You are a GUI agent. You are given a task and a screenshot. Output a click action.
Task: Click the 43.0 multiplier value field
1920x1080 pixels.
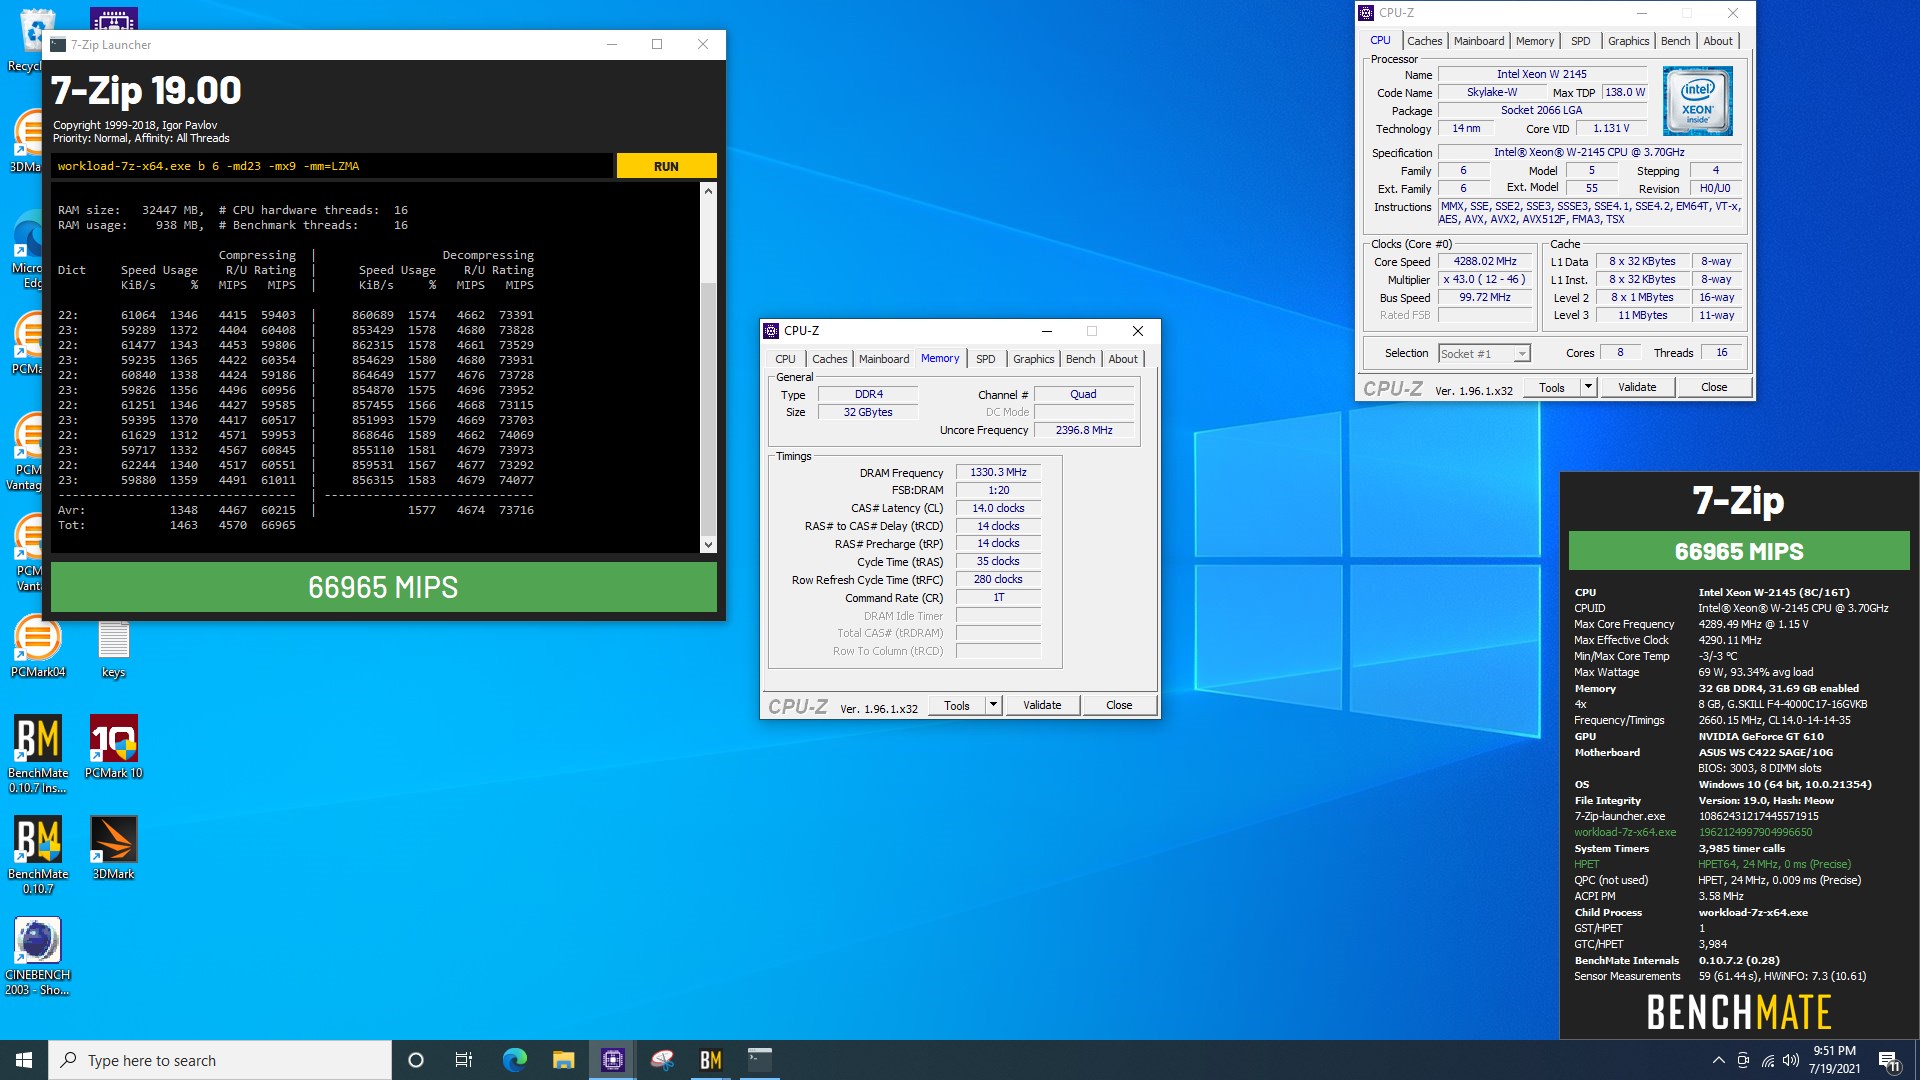[1485, 280]
